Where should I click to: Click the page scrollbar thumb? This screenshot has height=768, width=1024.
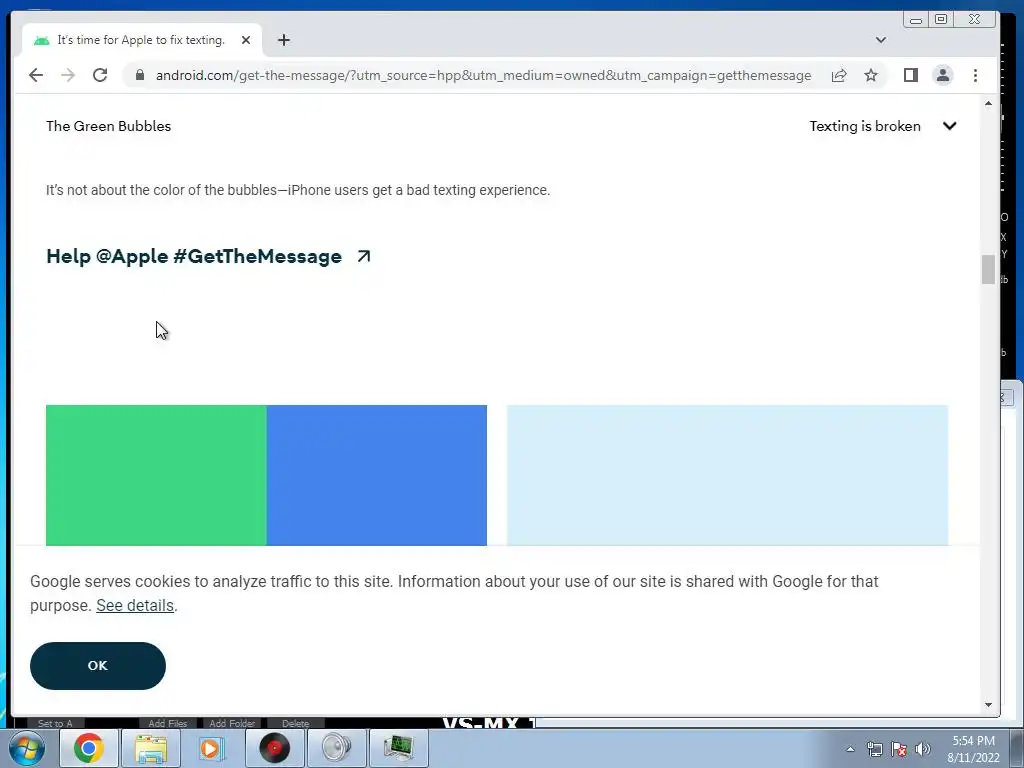988,270
